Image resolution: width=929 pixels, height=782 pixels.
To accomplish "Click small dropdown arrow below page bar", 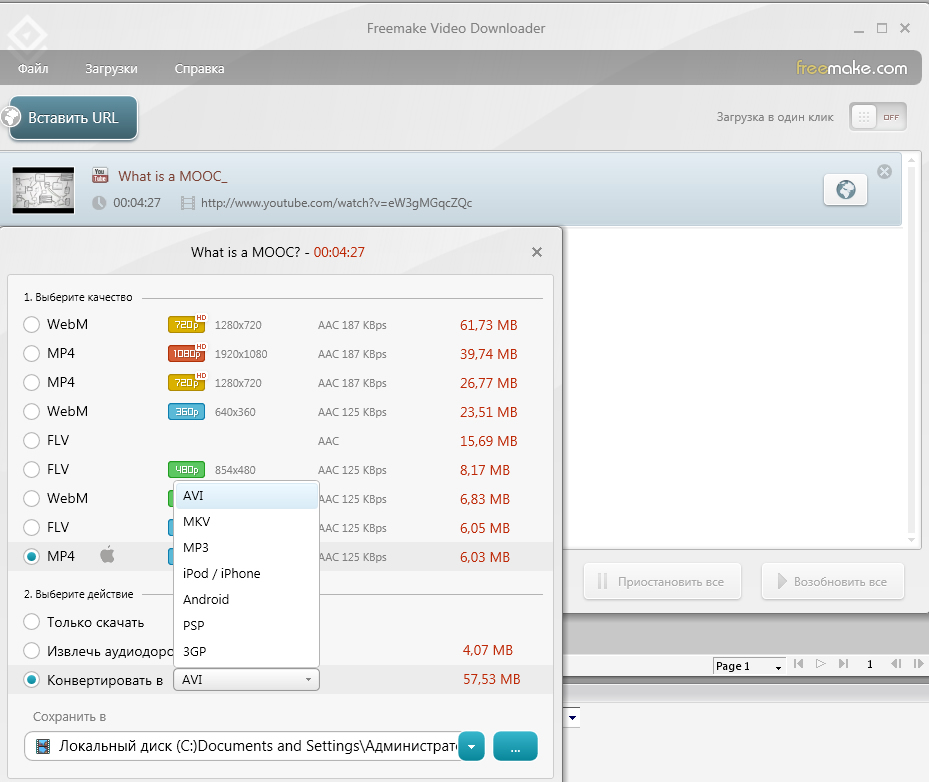I will pyautogui.click(x=572, y=718).
